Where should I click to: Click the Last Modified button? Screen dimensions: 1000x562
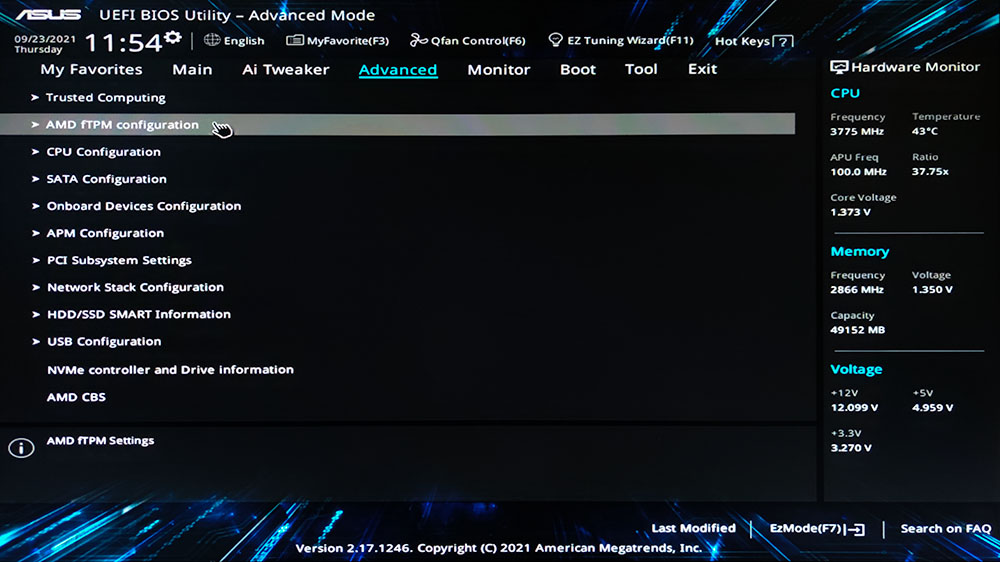pyautogui.click(x=693, y=529)
